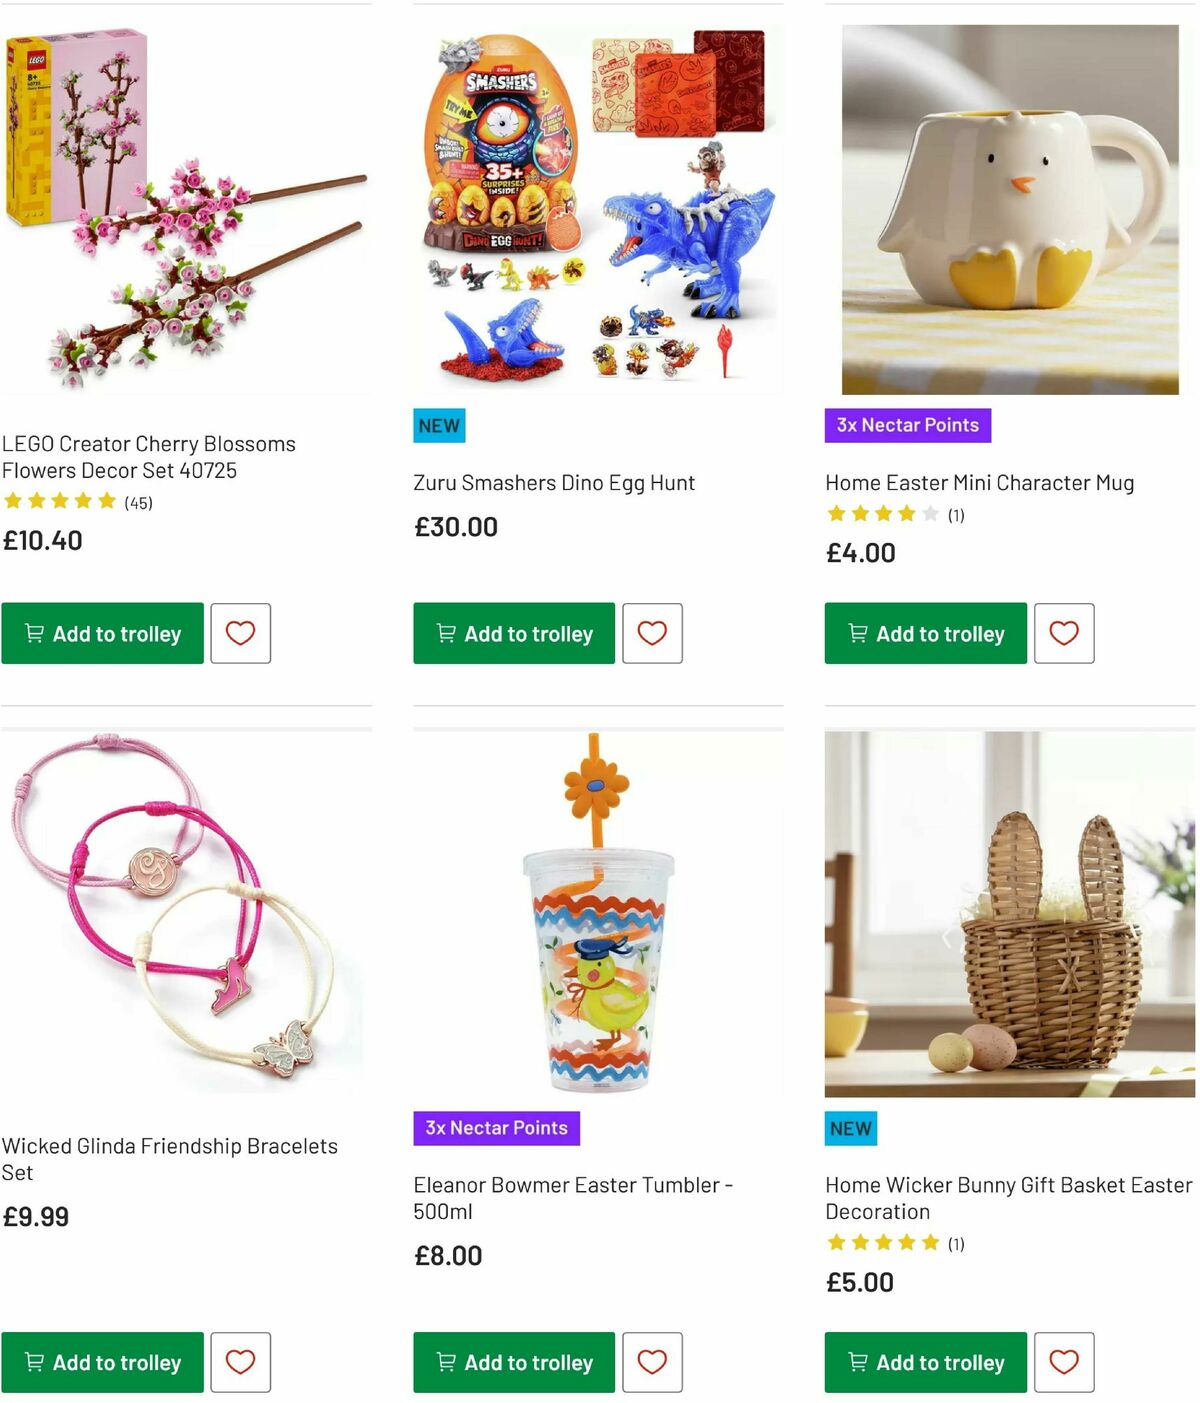This screenshot has height=1403, width=1200.
Task: Click Add to trolley for the Wicked Glinda bracelets
Action: [102, 1362]
